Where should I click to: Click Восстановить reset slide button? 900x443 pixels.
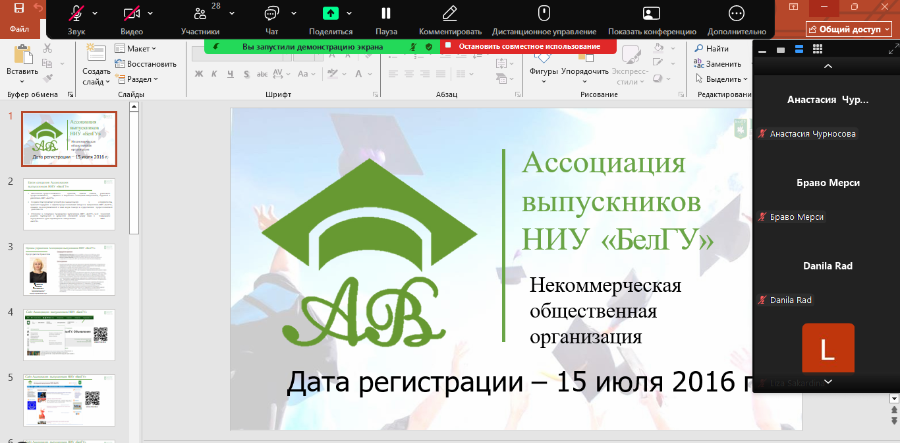point(145,64)
